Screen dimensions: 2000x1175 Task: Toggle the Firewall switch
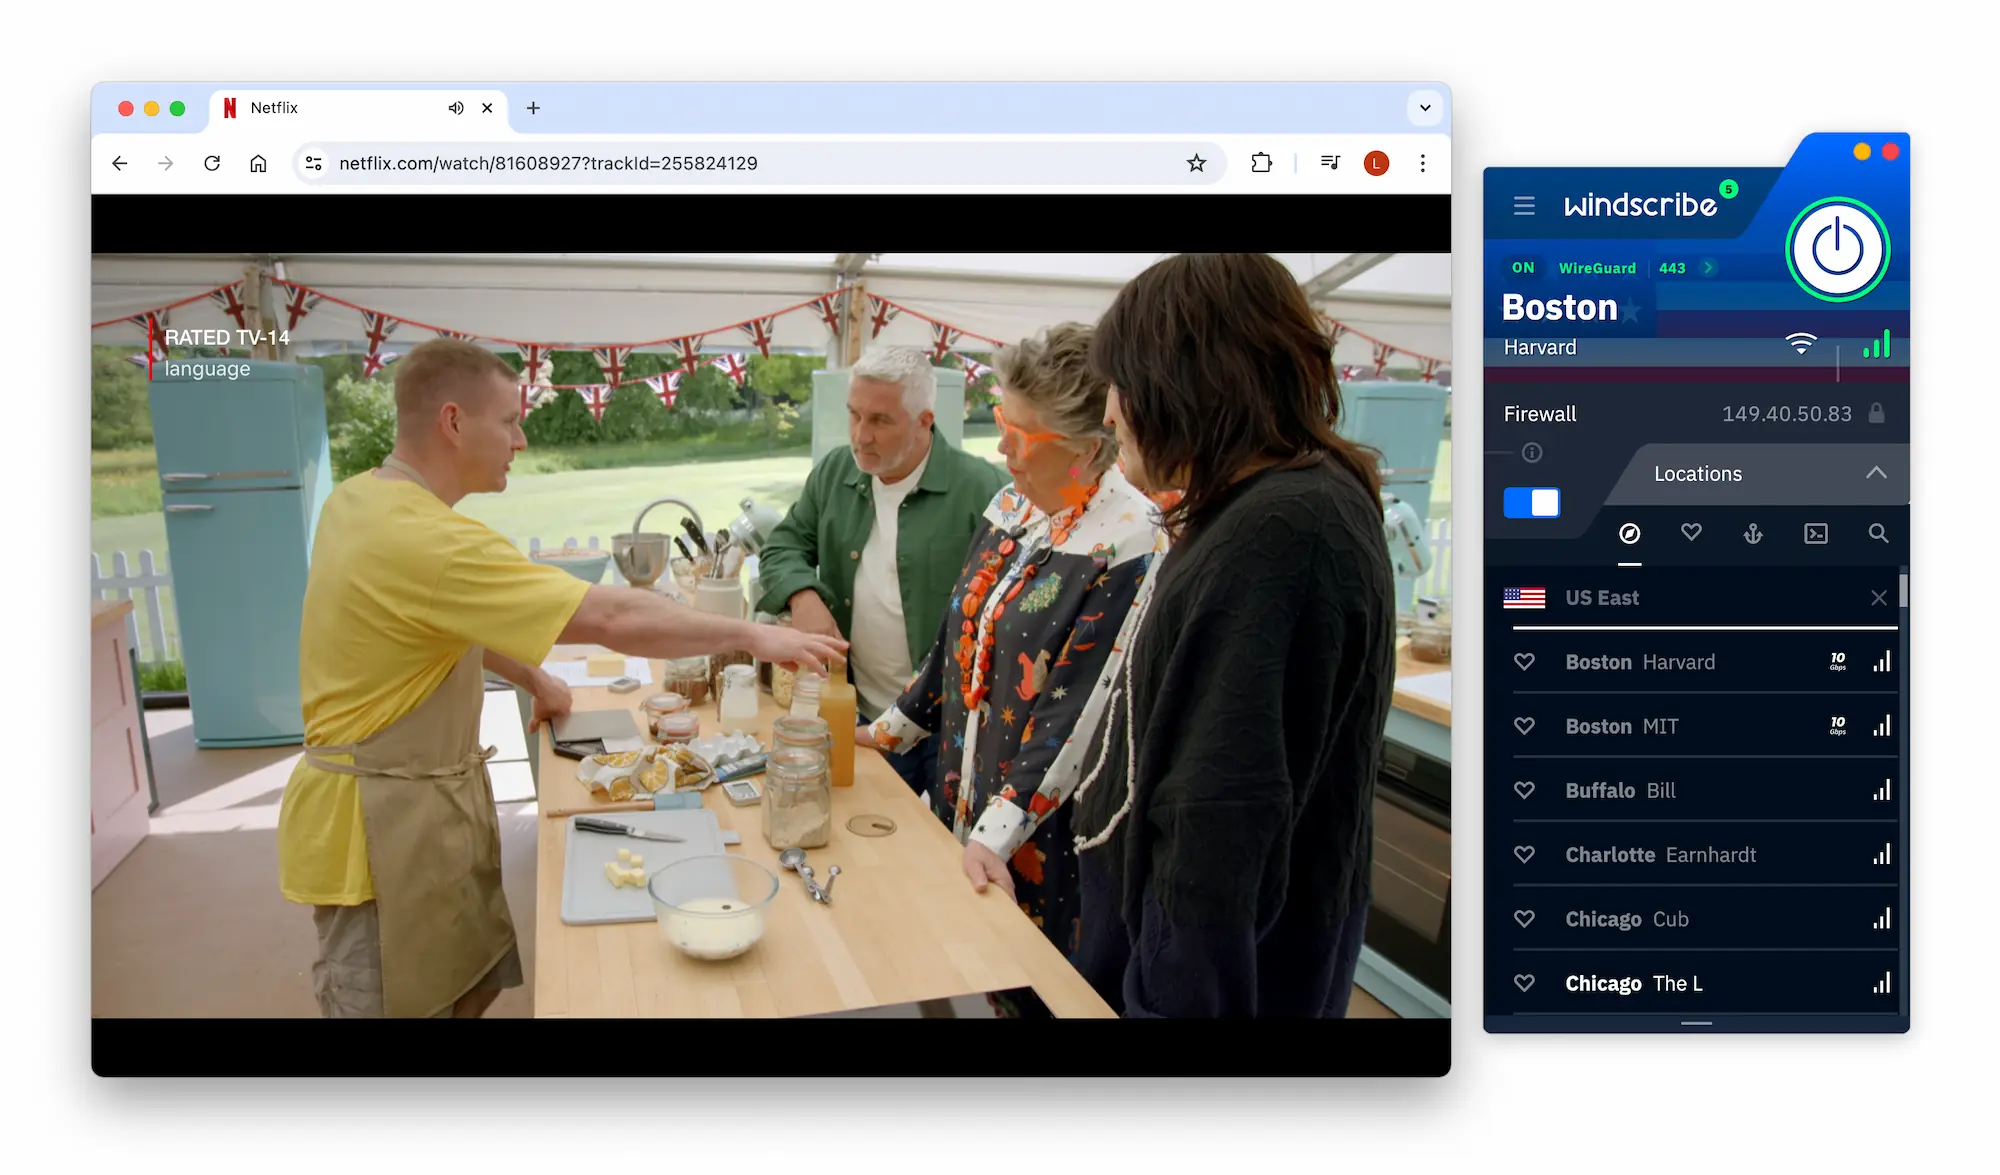[x=1531, y=502]
